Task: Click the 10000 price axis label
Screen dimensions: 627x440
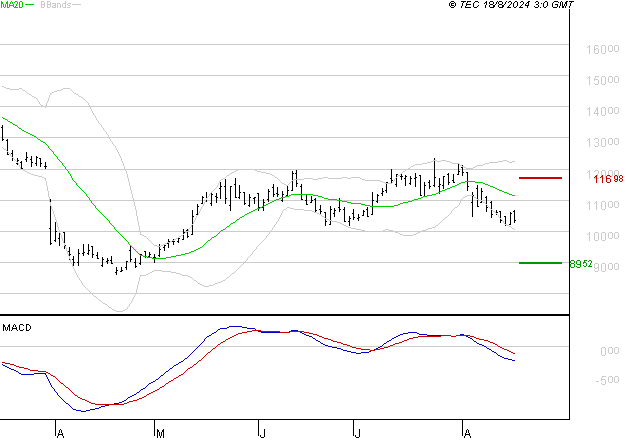Action: click(603, 236)
